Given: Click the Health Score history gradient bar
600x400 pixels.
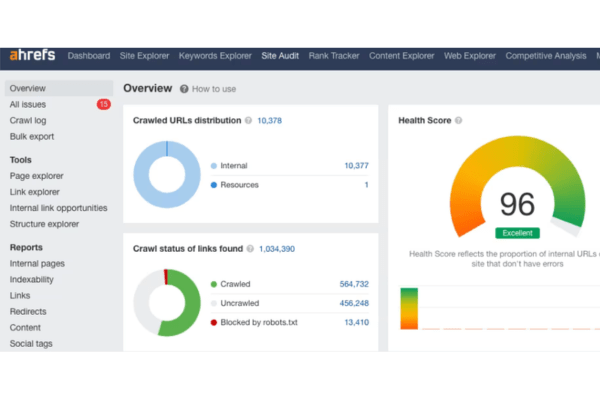Looking at the screenshot, I should [409, 309].
